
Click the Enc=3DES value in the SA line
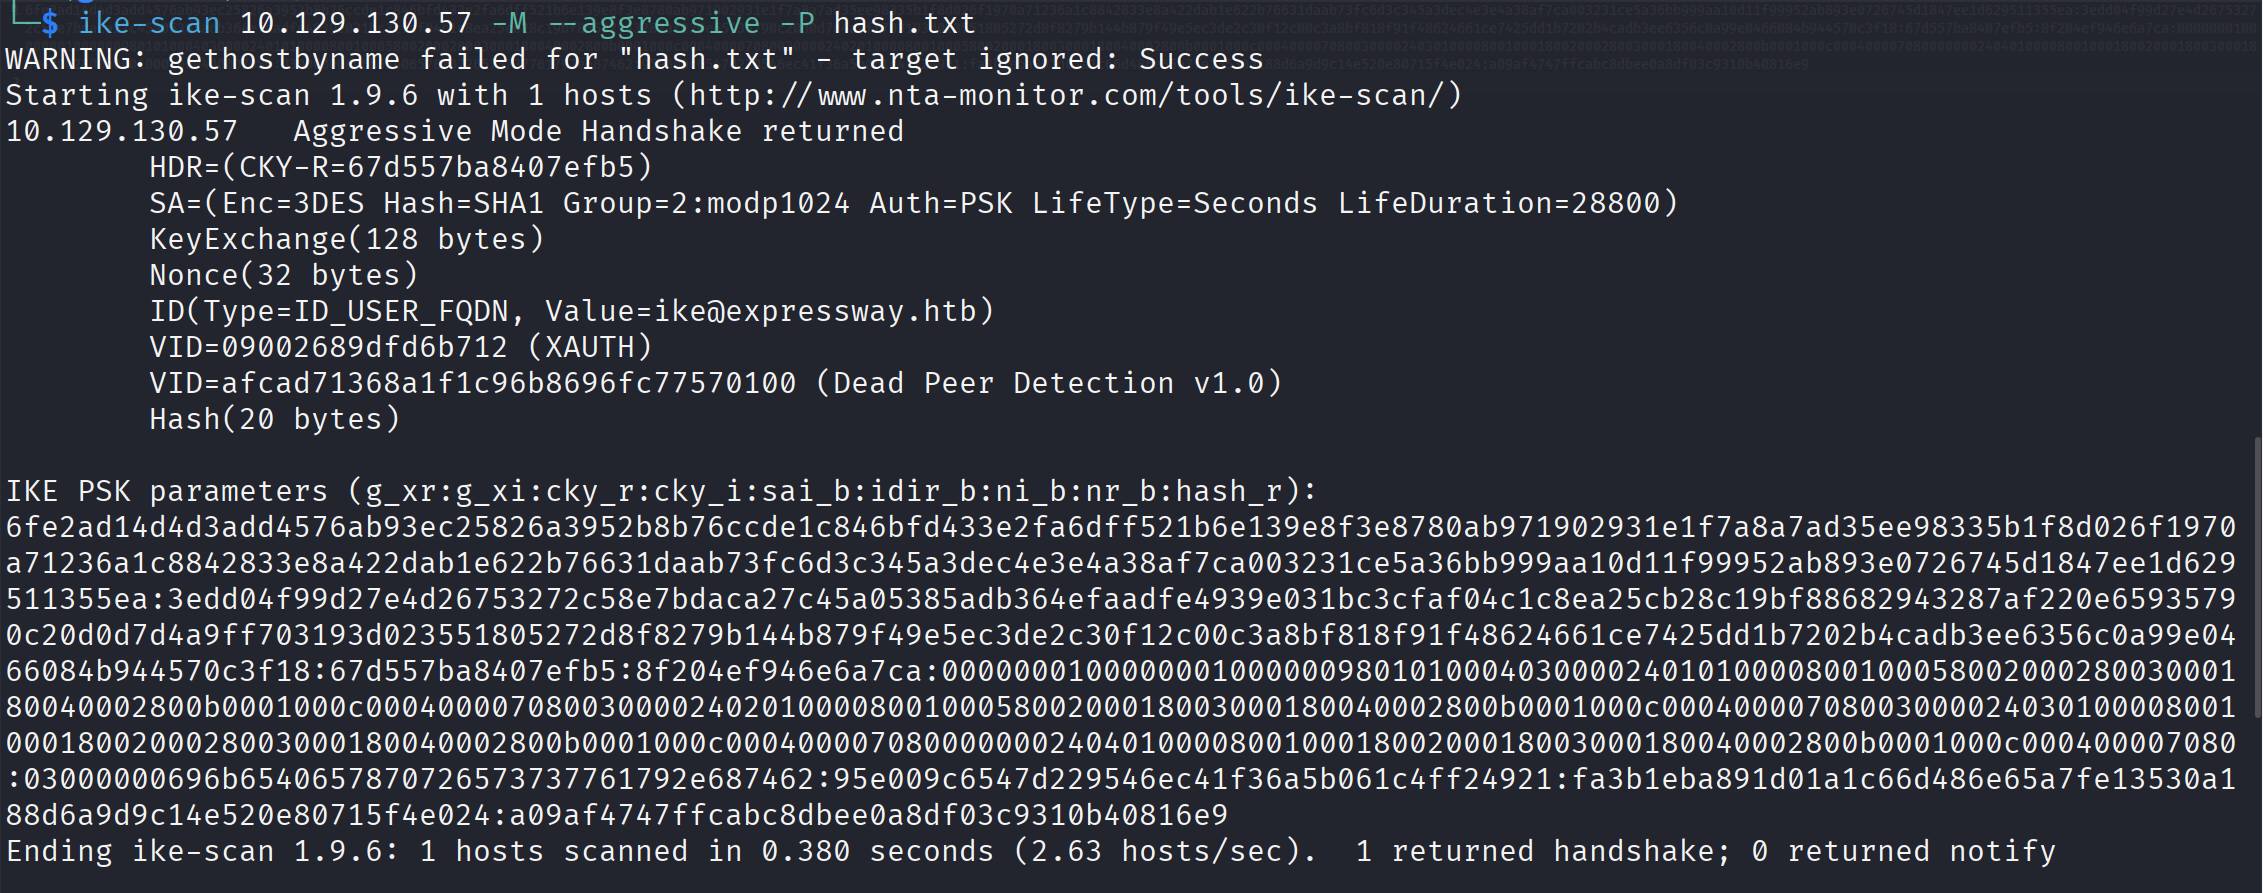292,204
